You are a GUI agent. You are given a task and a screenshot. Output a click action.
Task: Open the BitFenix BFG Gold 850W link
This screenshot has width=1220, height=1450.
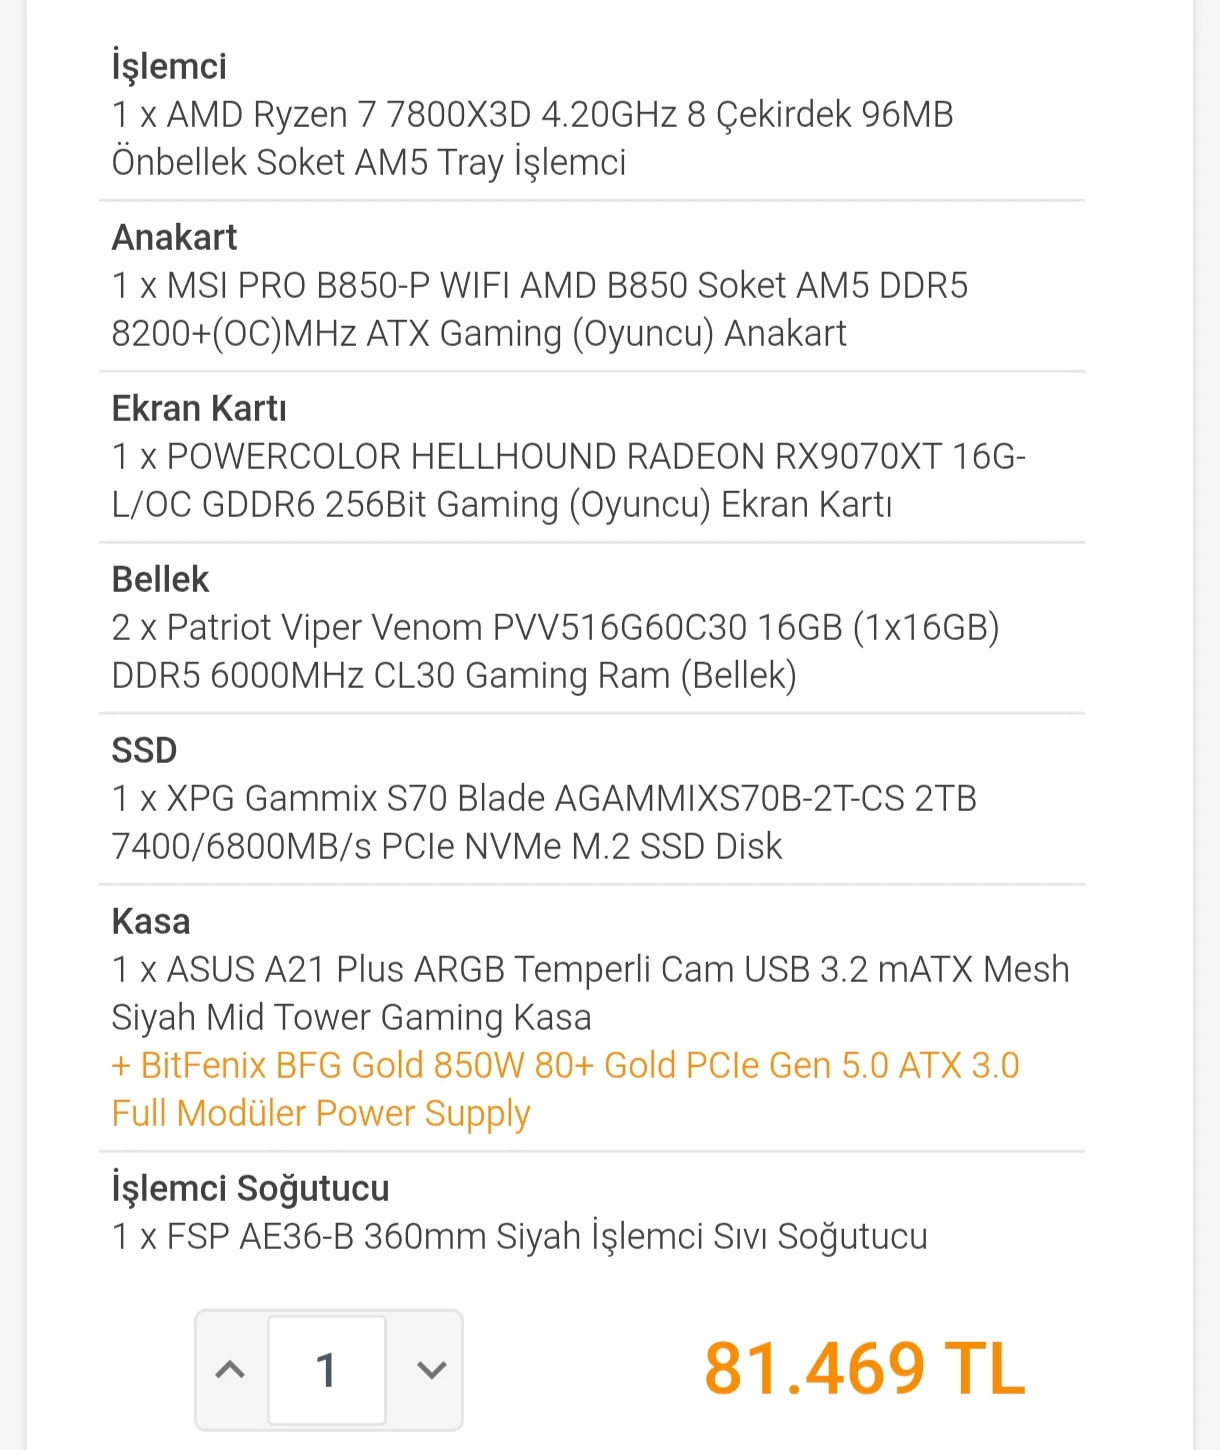click(565, 1066)
